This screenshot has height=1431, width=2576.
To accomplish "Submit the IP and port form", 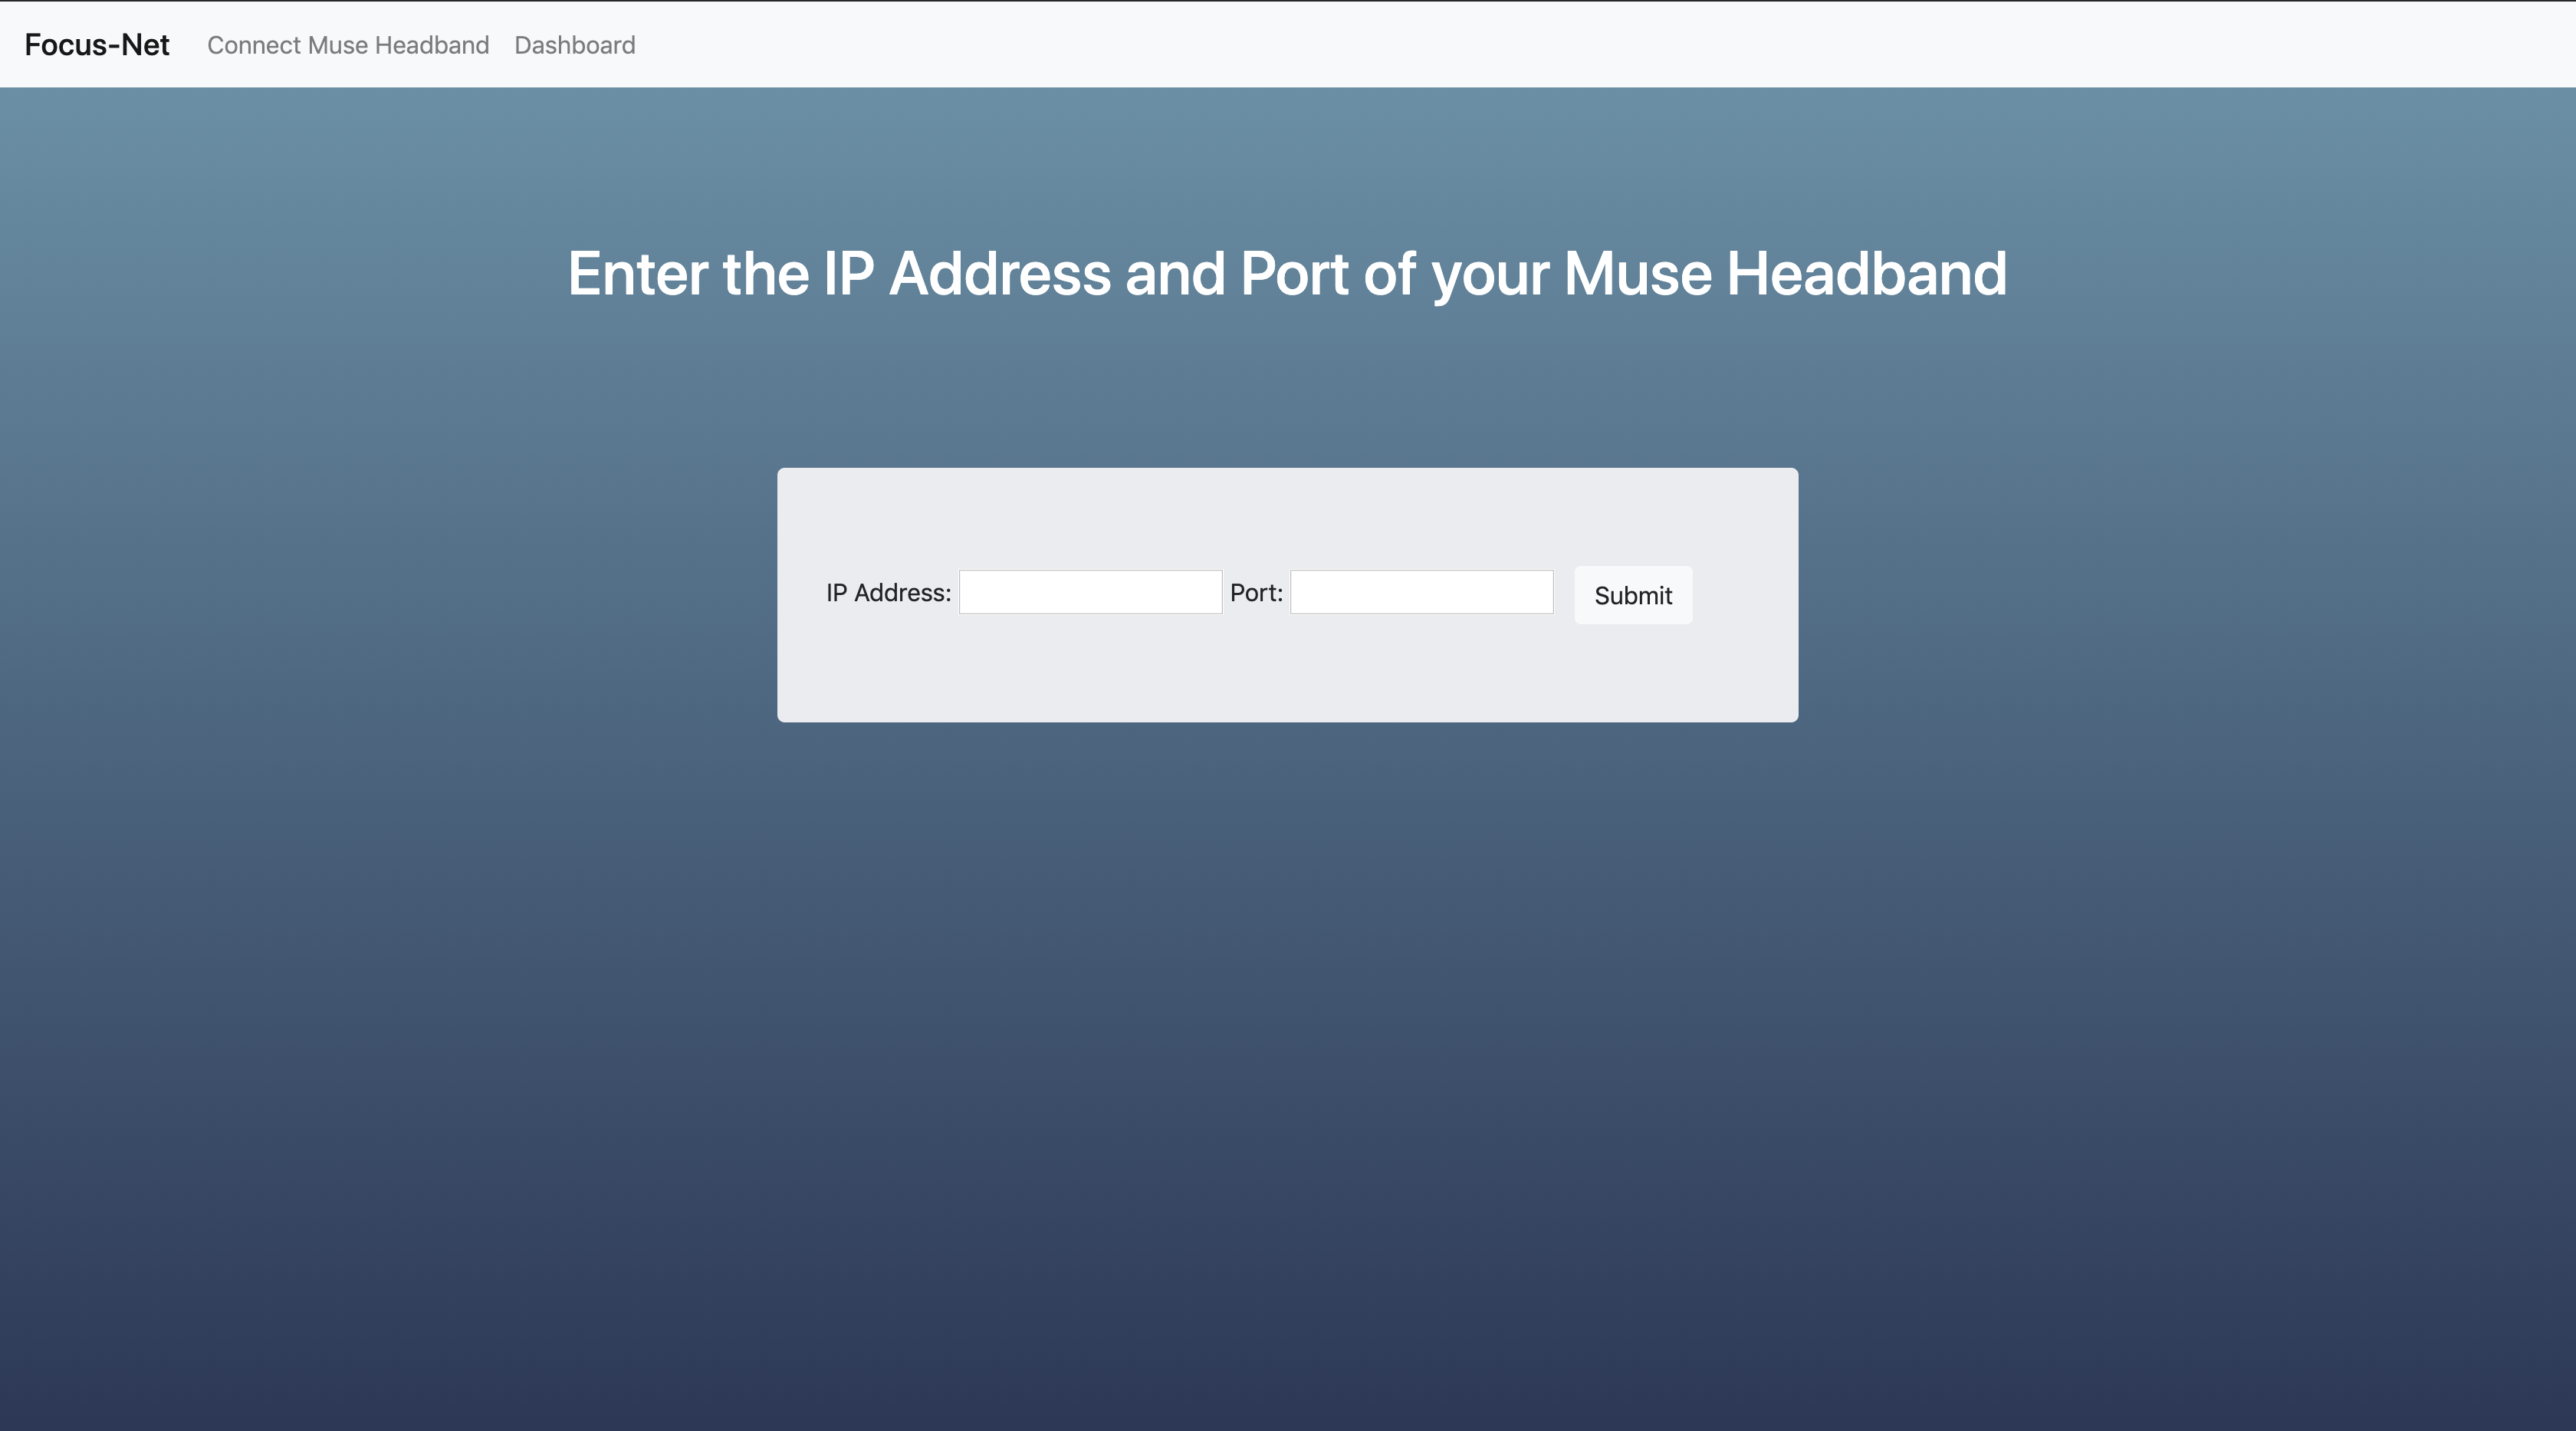I will point(1632,595).
